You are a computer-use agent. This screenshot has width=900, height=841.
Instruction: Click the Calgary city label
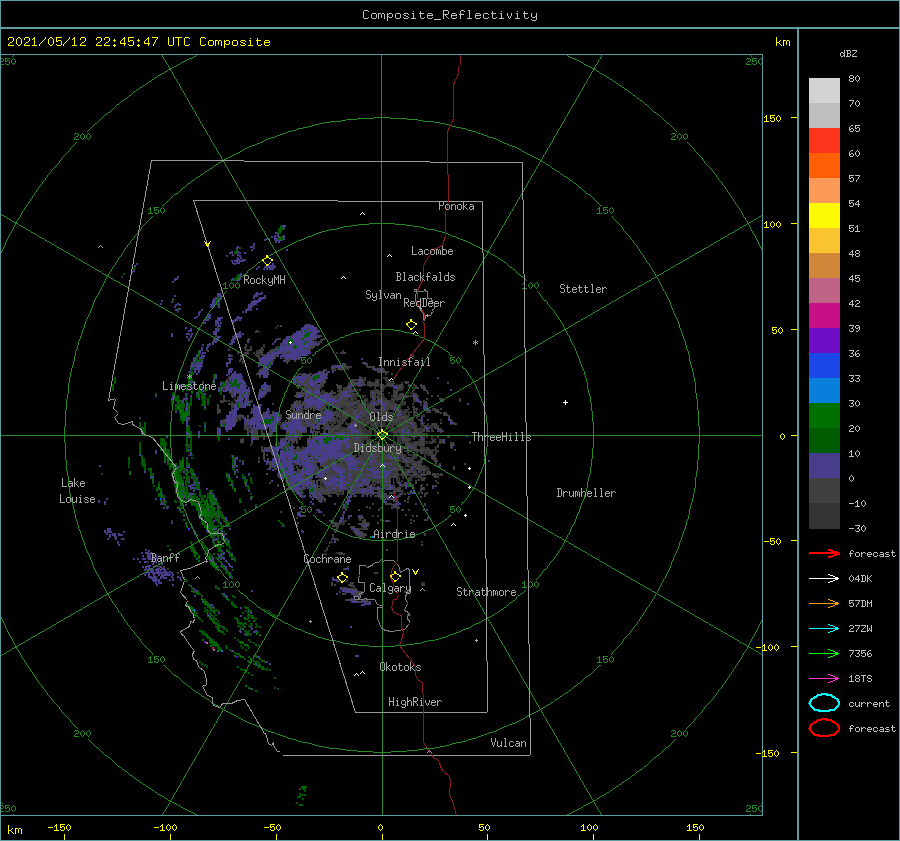point(390,588)
